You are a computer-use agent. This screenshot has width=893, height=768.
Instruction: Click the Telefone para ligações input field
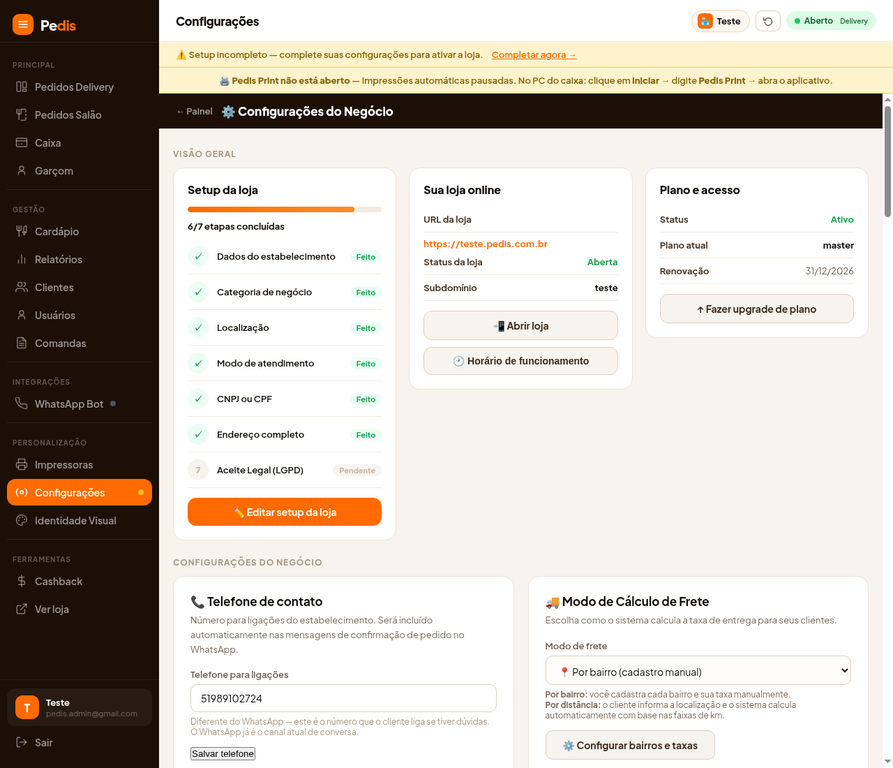coord(343,699)
